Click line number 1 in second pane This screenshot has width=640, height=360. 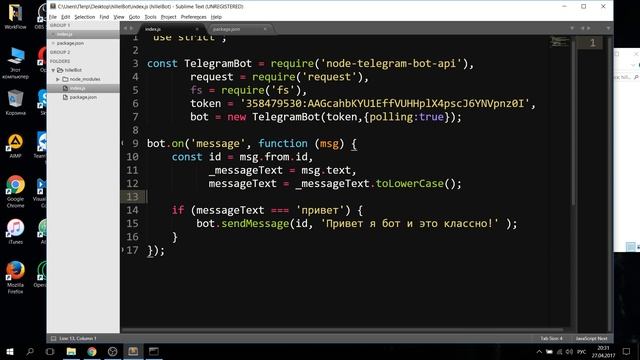point(593,43)
